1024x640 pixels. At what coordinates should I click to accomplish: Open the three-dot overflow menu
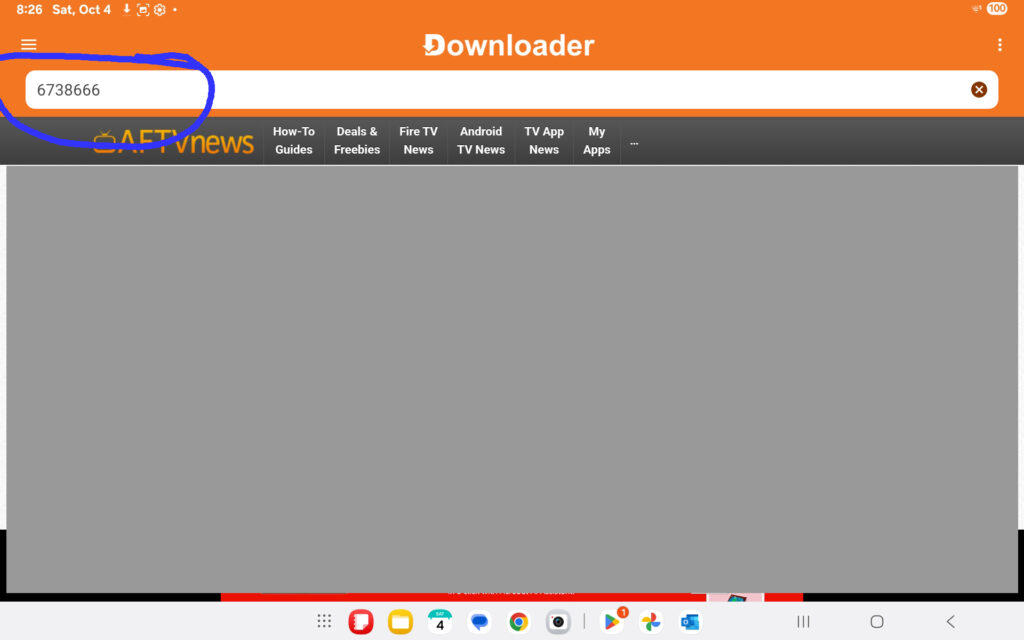click(x=999, y=45)
